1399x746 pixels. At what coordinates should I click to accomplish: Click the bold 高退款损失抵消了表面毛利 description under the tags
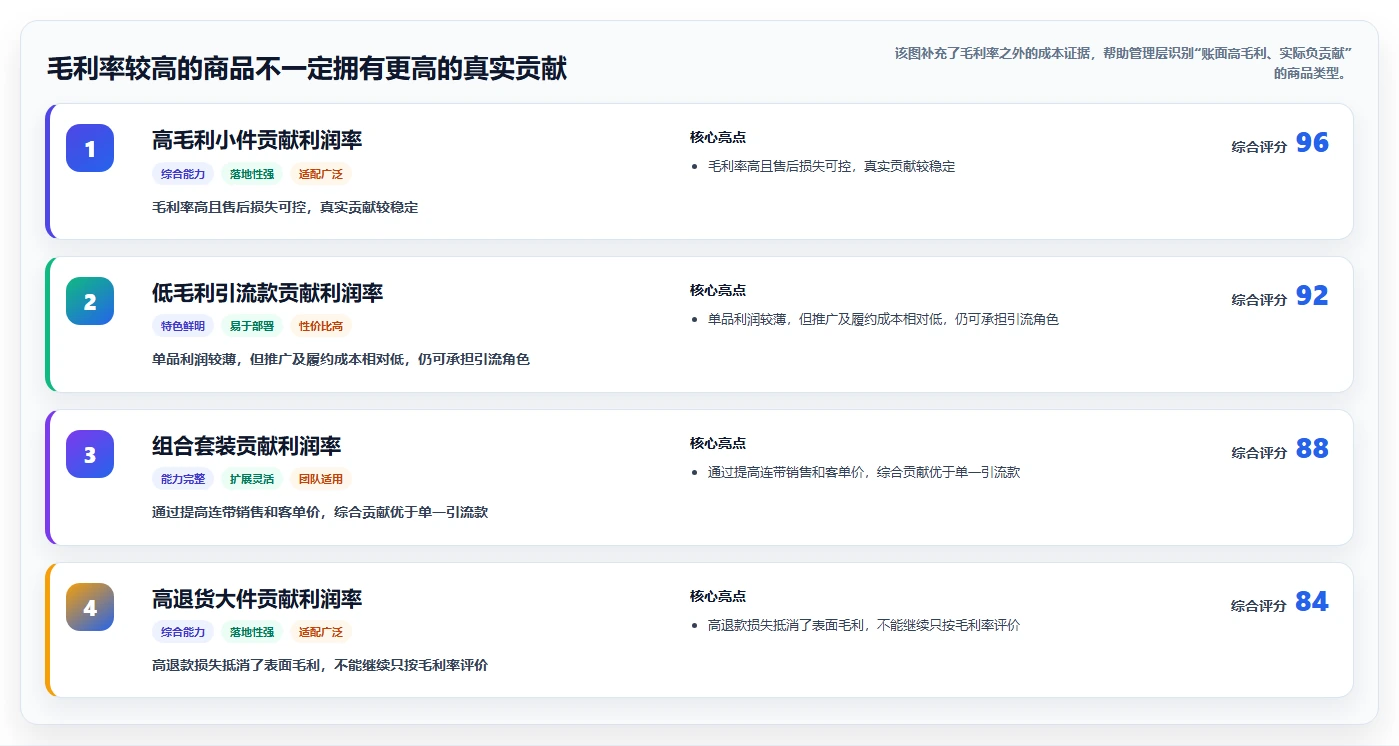pos(320,665)
